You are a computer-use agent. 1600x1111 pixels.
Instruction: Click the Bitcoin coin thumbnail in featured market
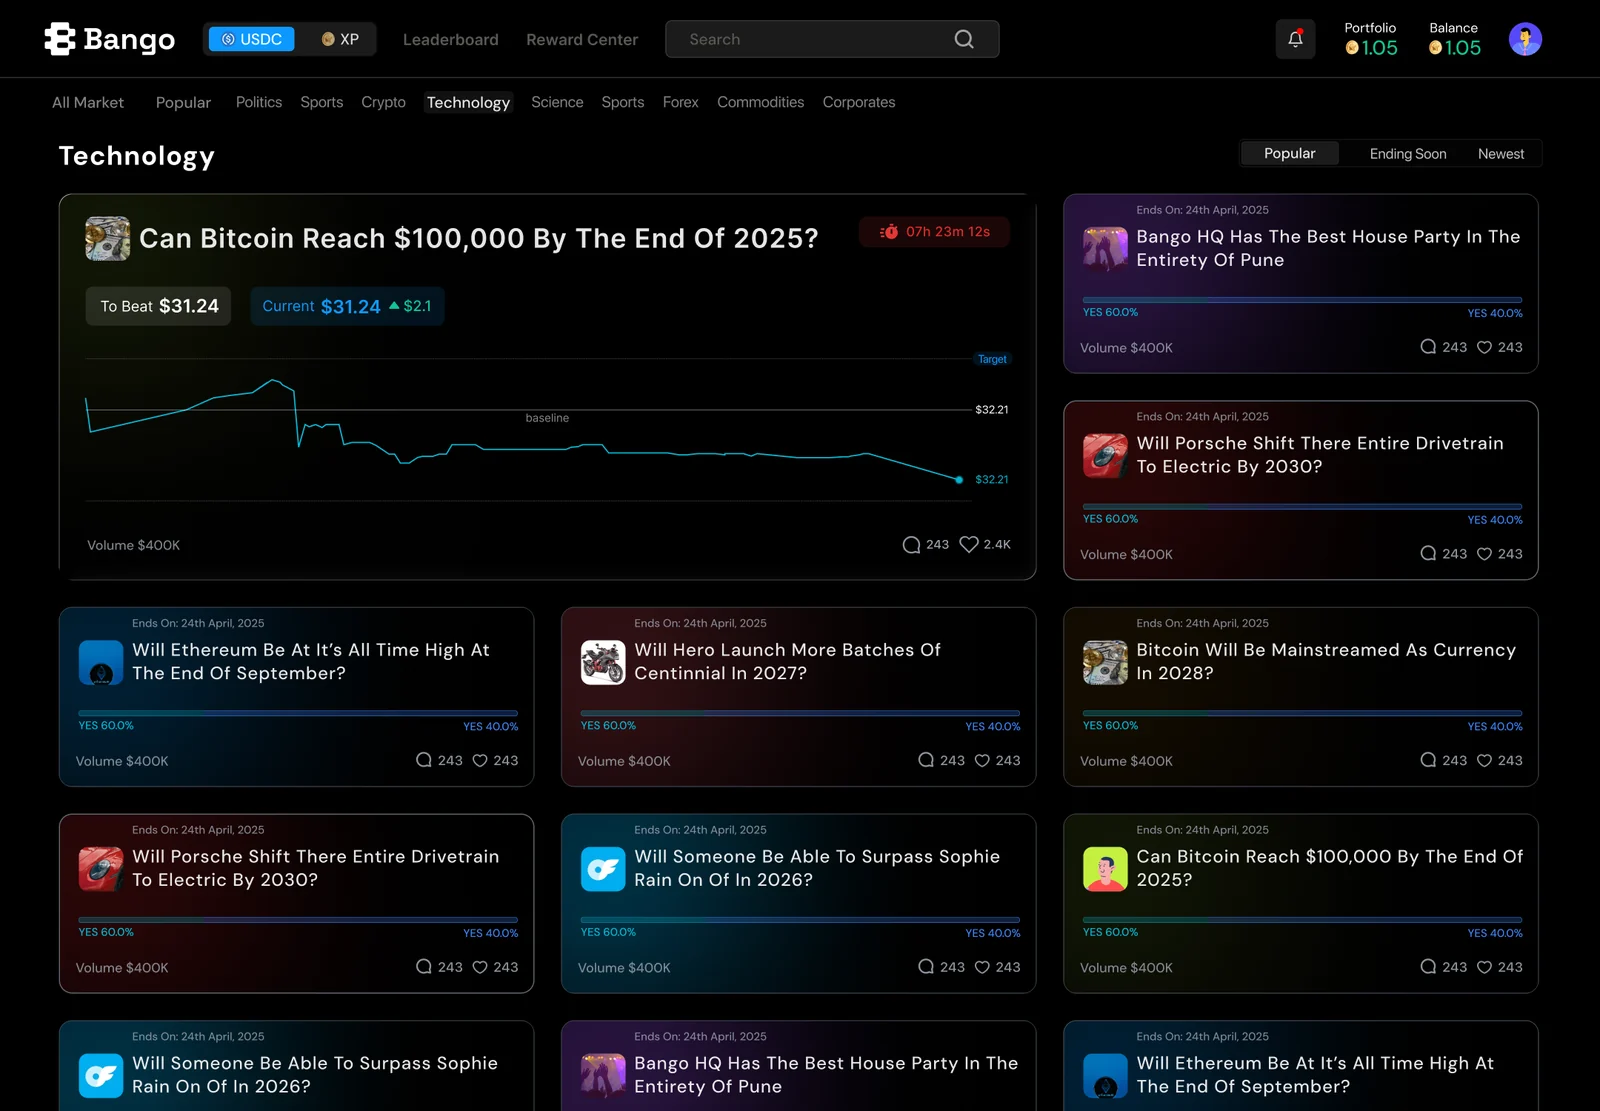point(108,238)
